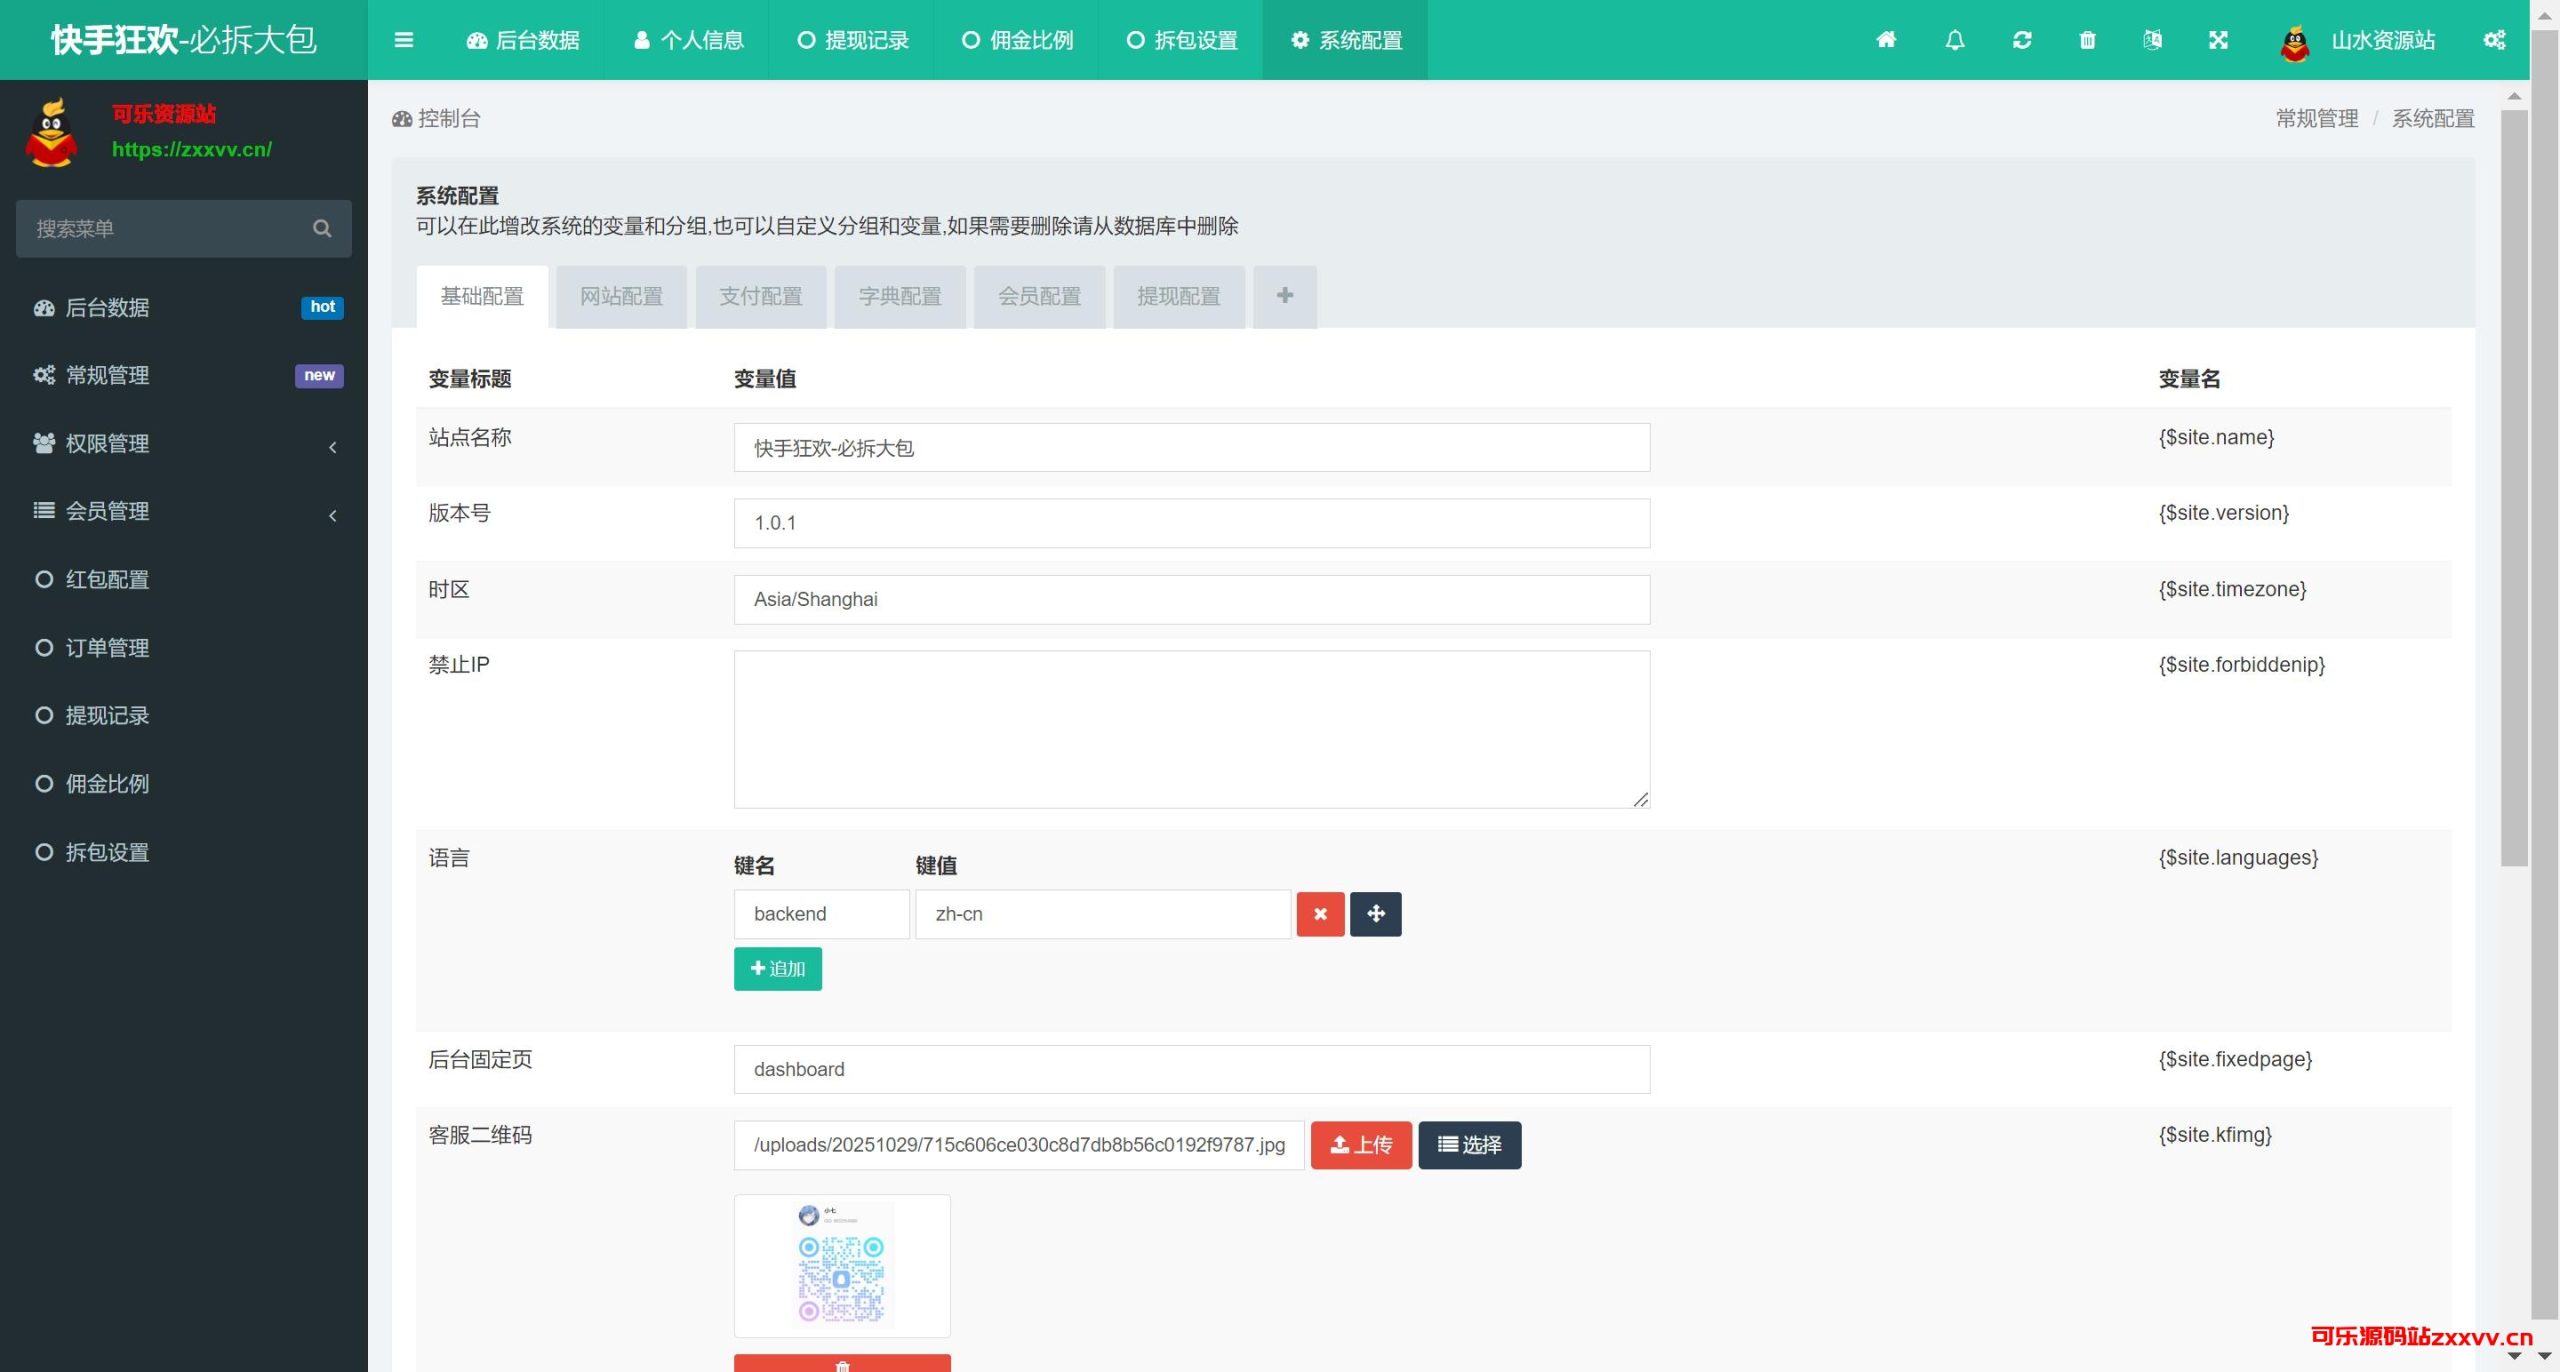Open the 提现配置 tab
The height and width of the screenshot is (1372, 2560).
click(1178, 296)
